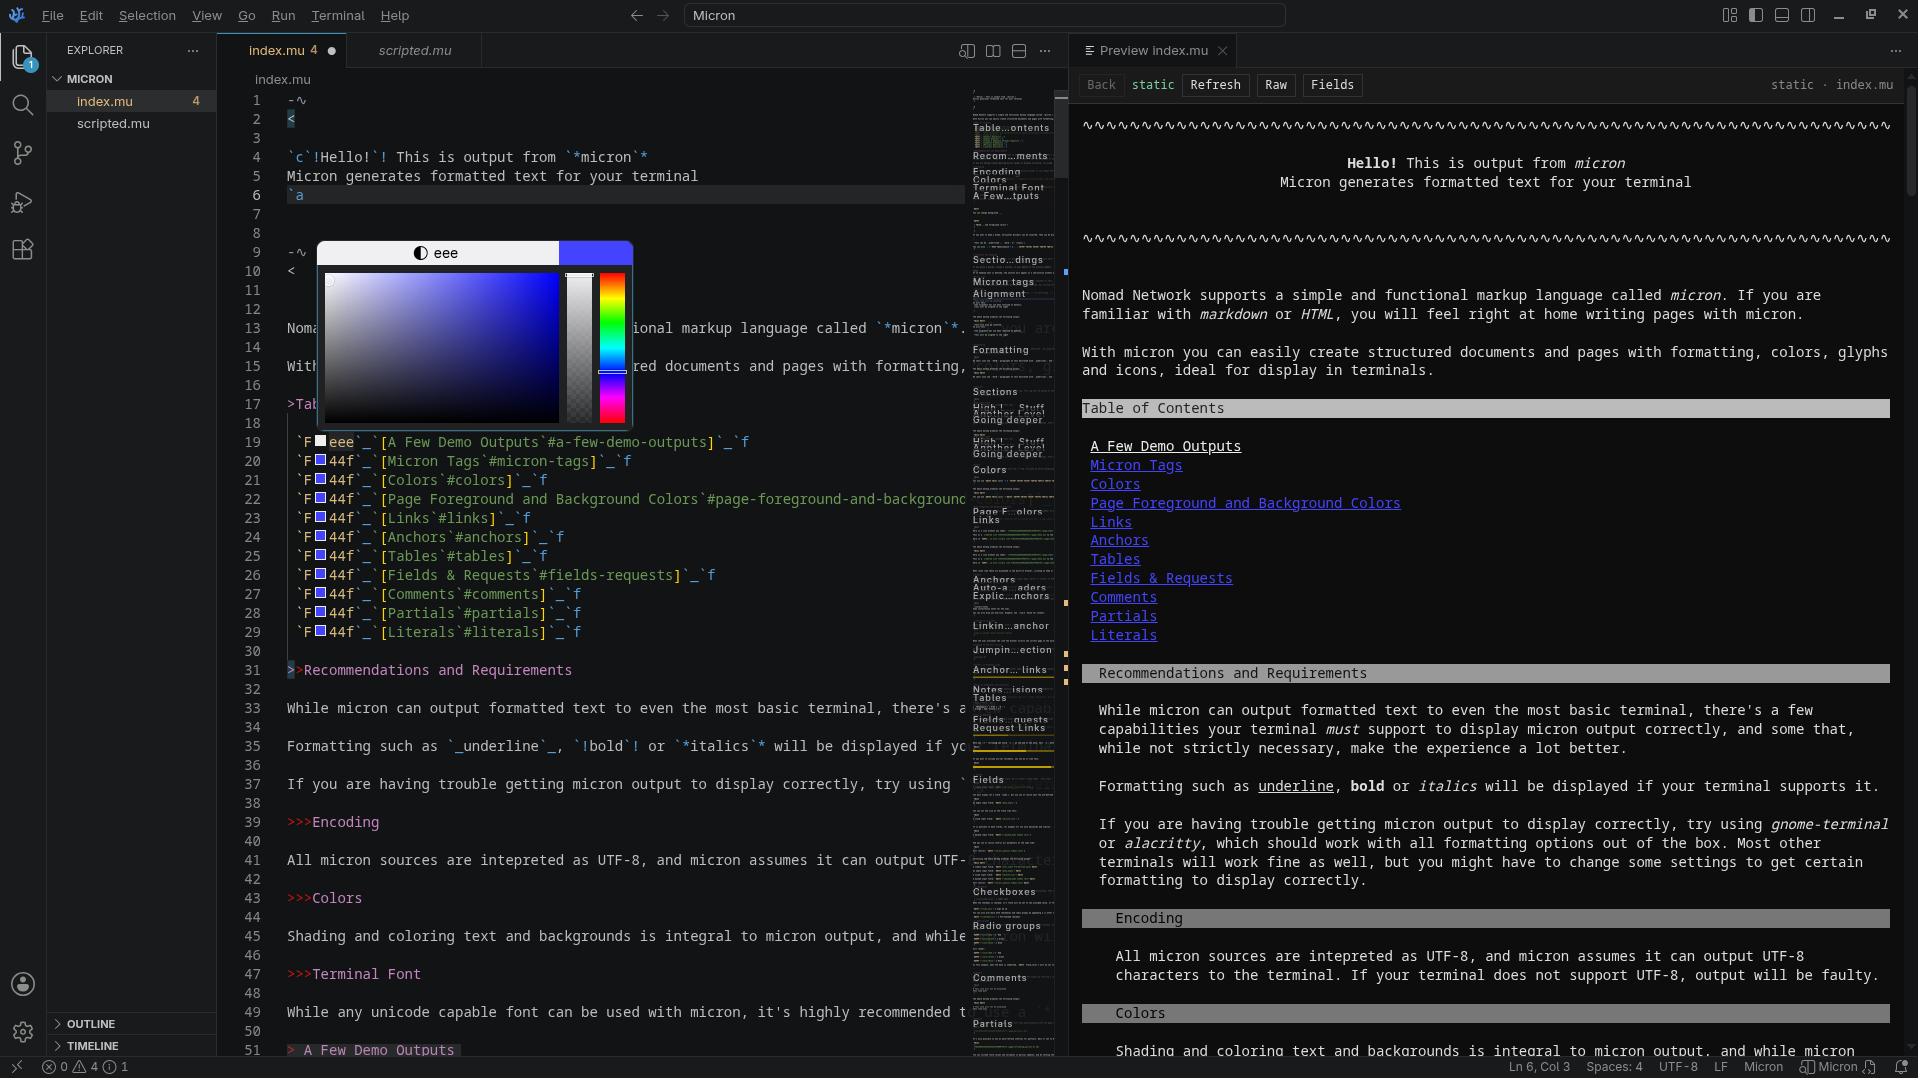Open the Search view in activity bar
Screen dimensions: 1918x1078
[22, 105]
